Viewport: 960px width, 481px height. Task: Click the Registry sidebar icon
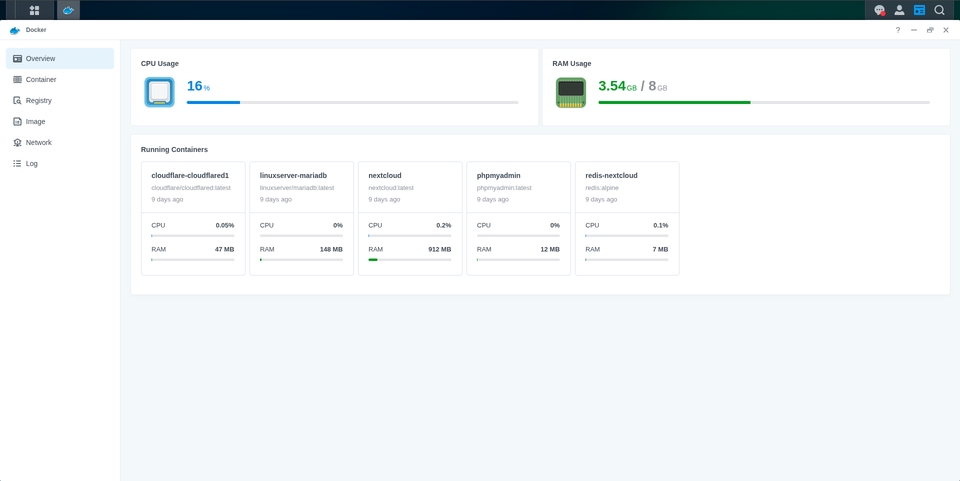(17, 100)
